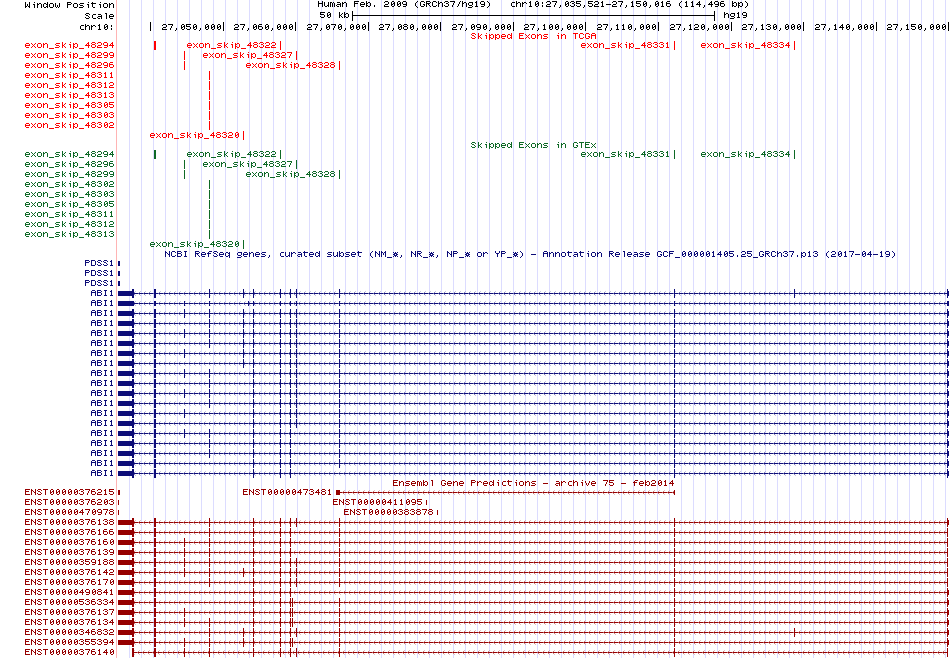Click the topmost PDSS1 gene label

[99, 263]
